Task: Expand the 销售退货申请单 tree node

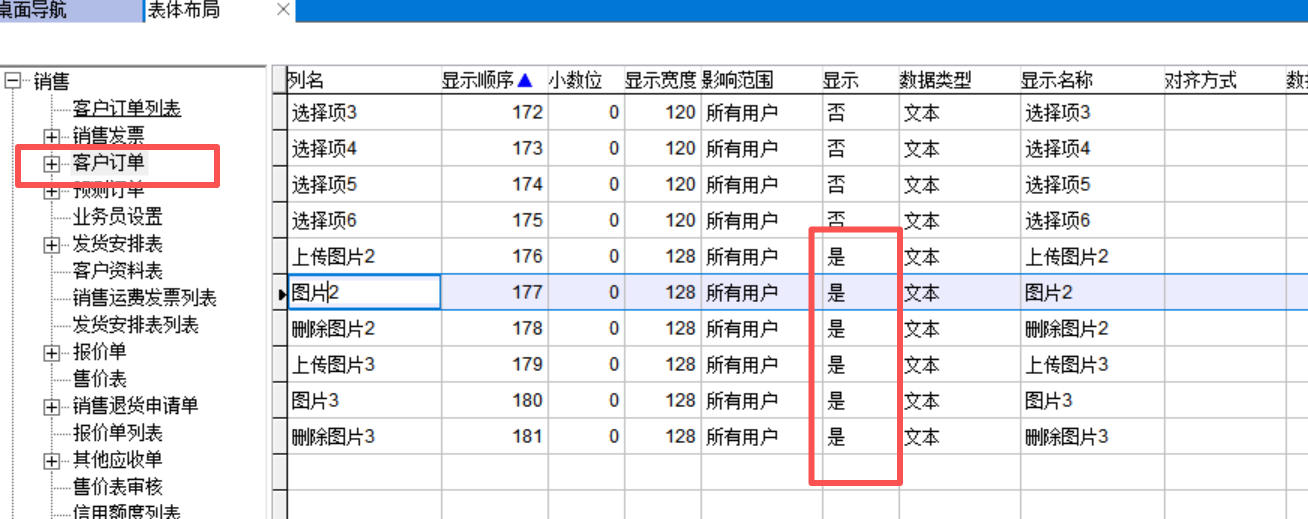Action: (51, 407)
